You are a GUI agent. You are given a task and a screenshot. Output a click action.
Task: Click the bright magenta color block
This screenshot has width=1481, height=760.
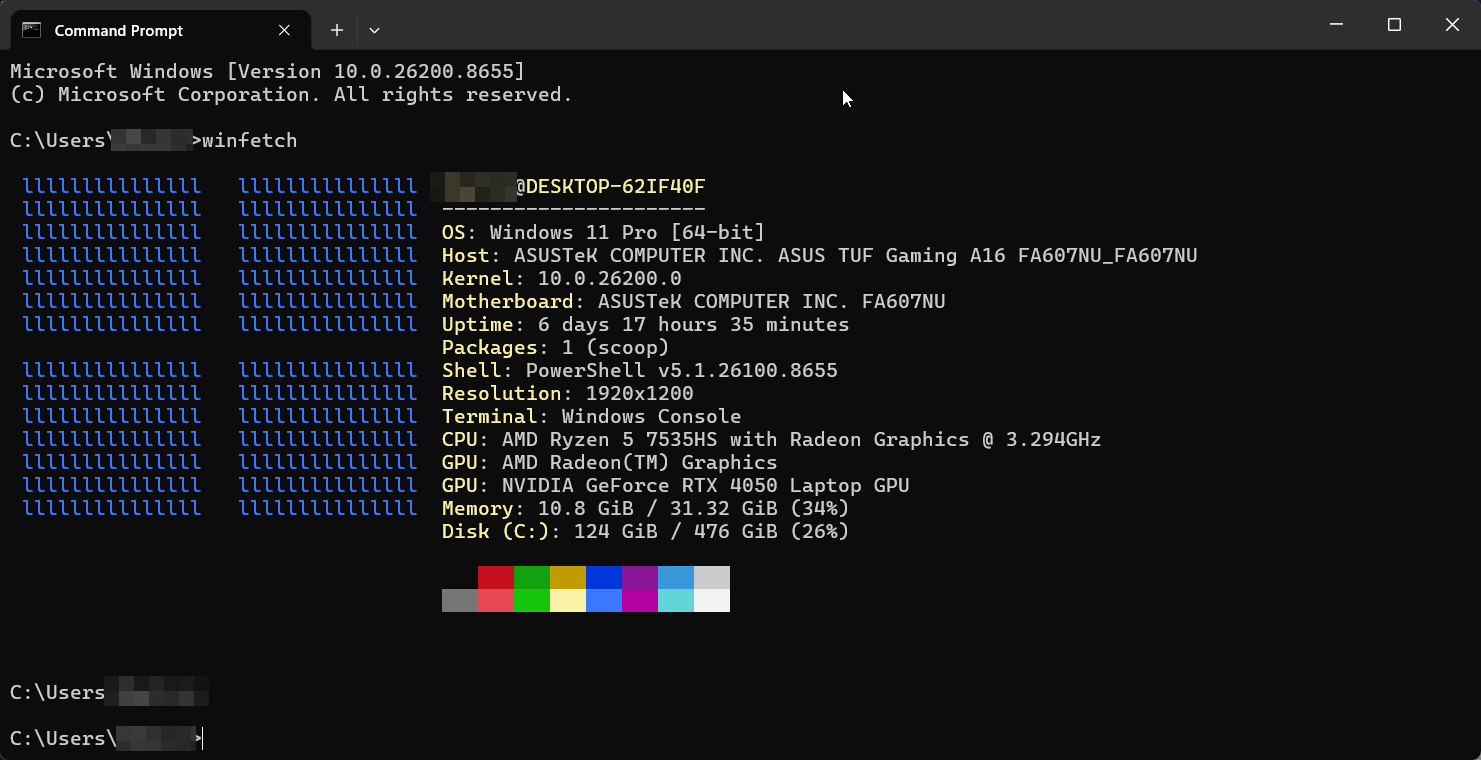[x=640, y=600]
